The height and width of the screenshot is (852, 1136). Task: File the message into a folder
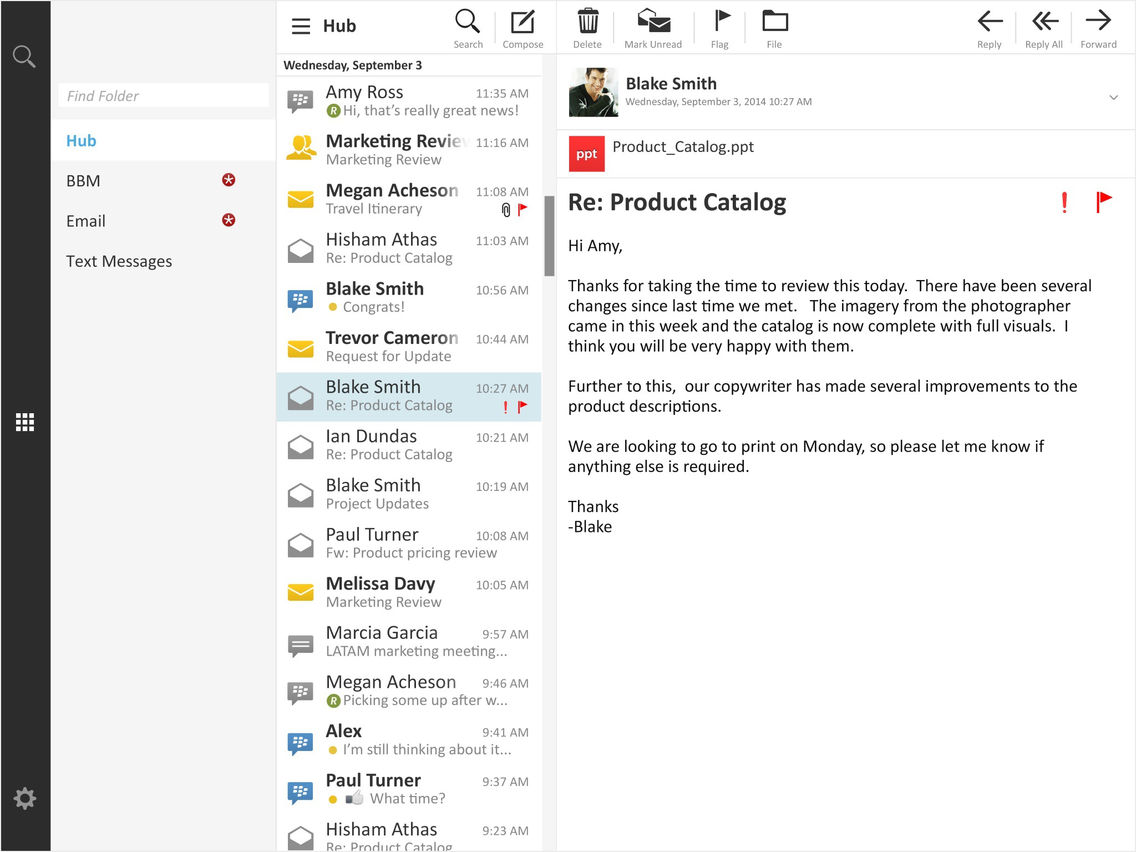coord(774,28)
